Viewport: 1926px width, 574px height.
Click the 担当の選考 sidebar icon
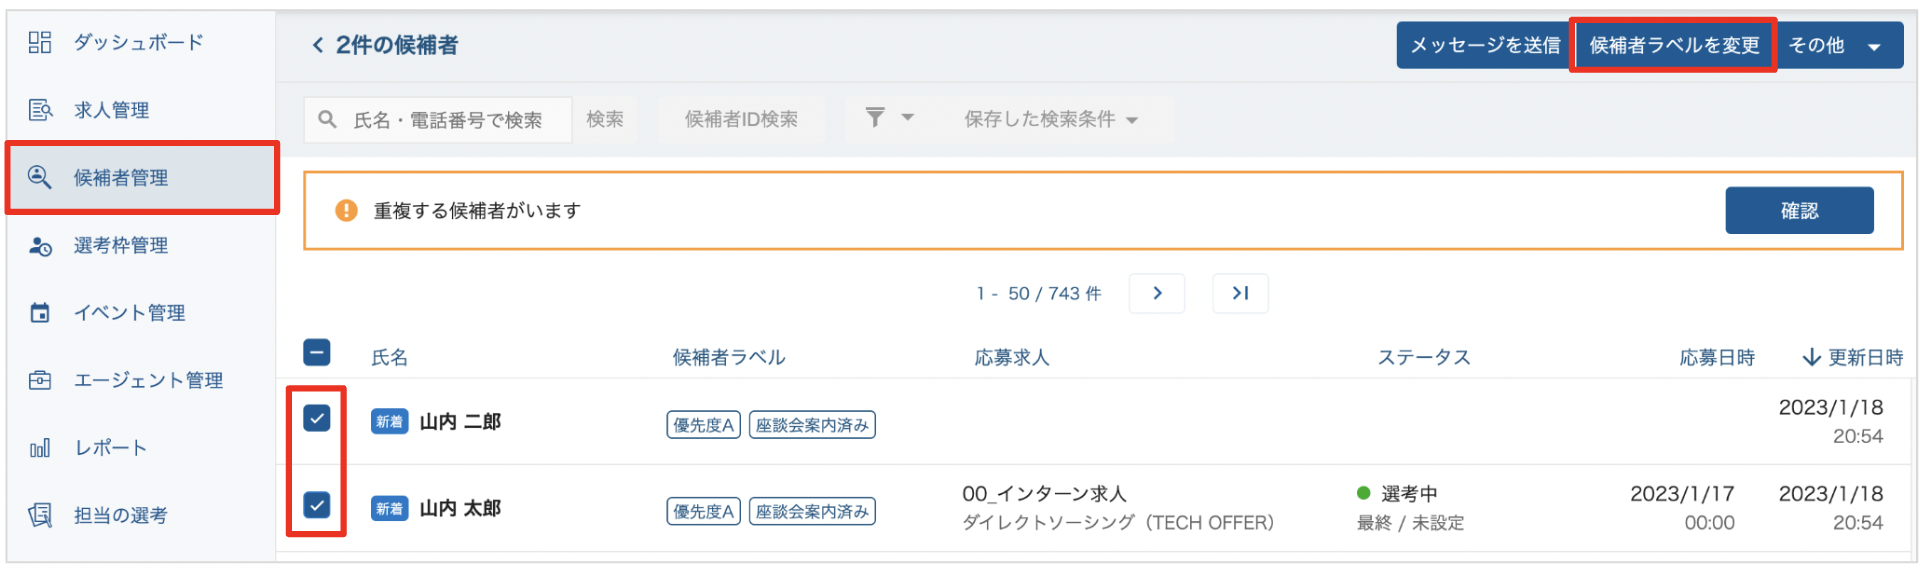pyautogui.click(x=40, y=515)
